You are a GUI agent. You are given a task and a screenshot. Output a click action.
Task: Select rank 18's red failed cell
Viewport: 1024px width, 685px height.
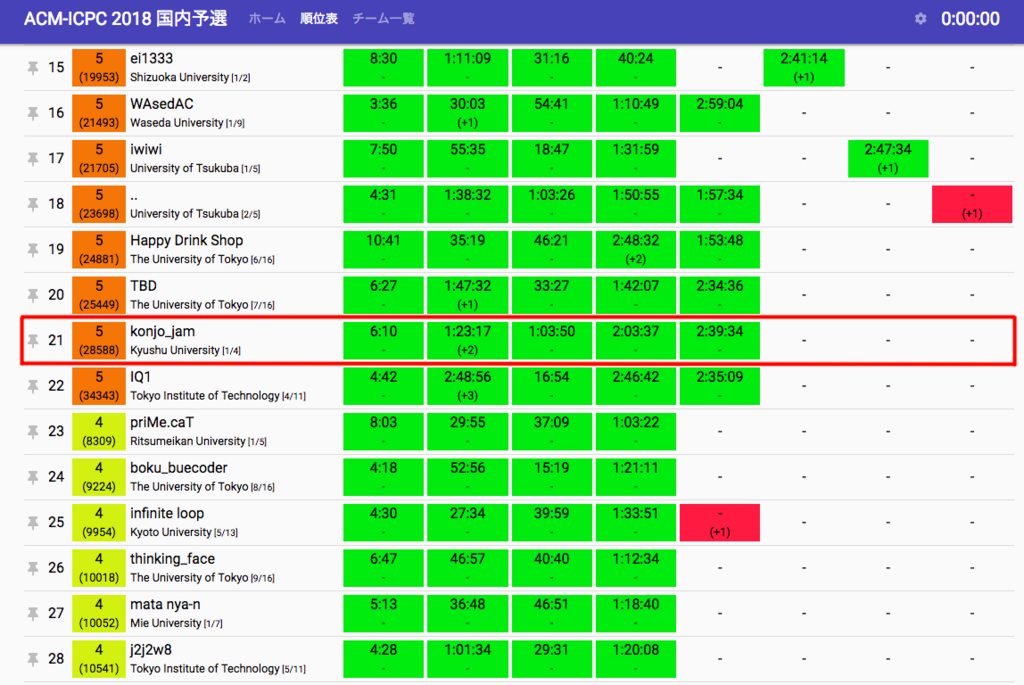coord(972,204)
